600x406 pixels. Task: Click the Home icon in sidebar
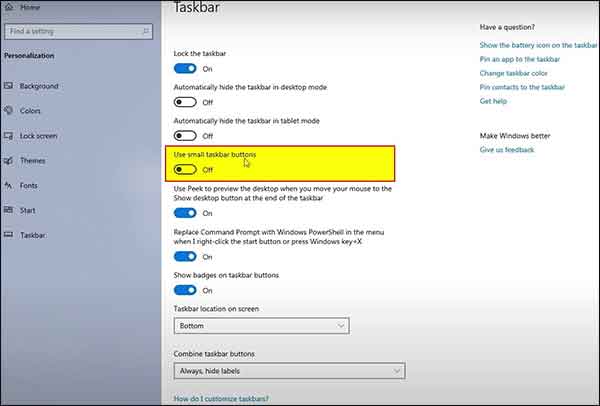[9, 7]
